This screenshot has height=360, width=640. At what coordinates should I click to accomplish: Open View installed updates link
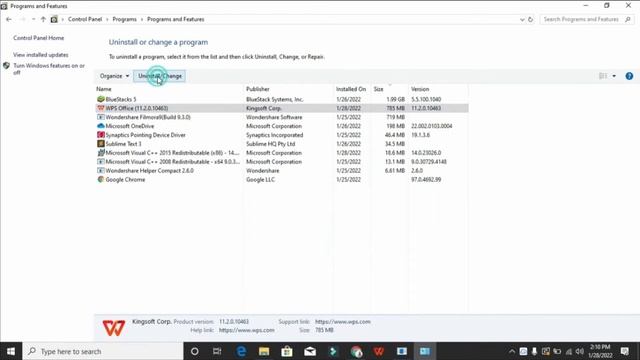coord(40,55)
